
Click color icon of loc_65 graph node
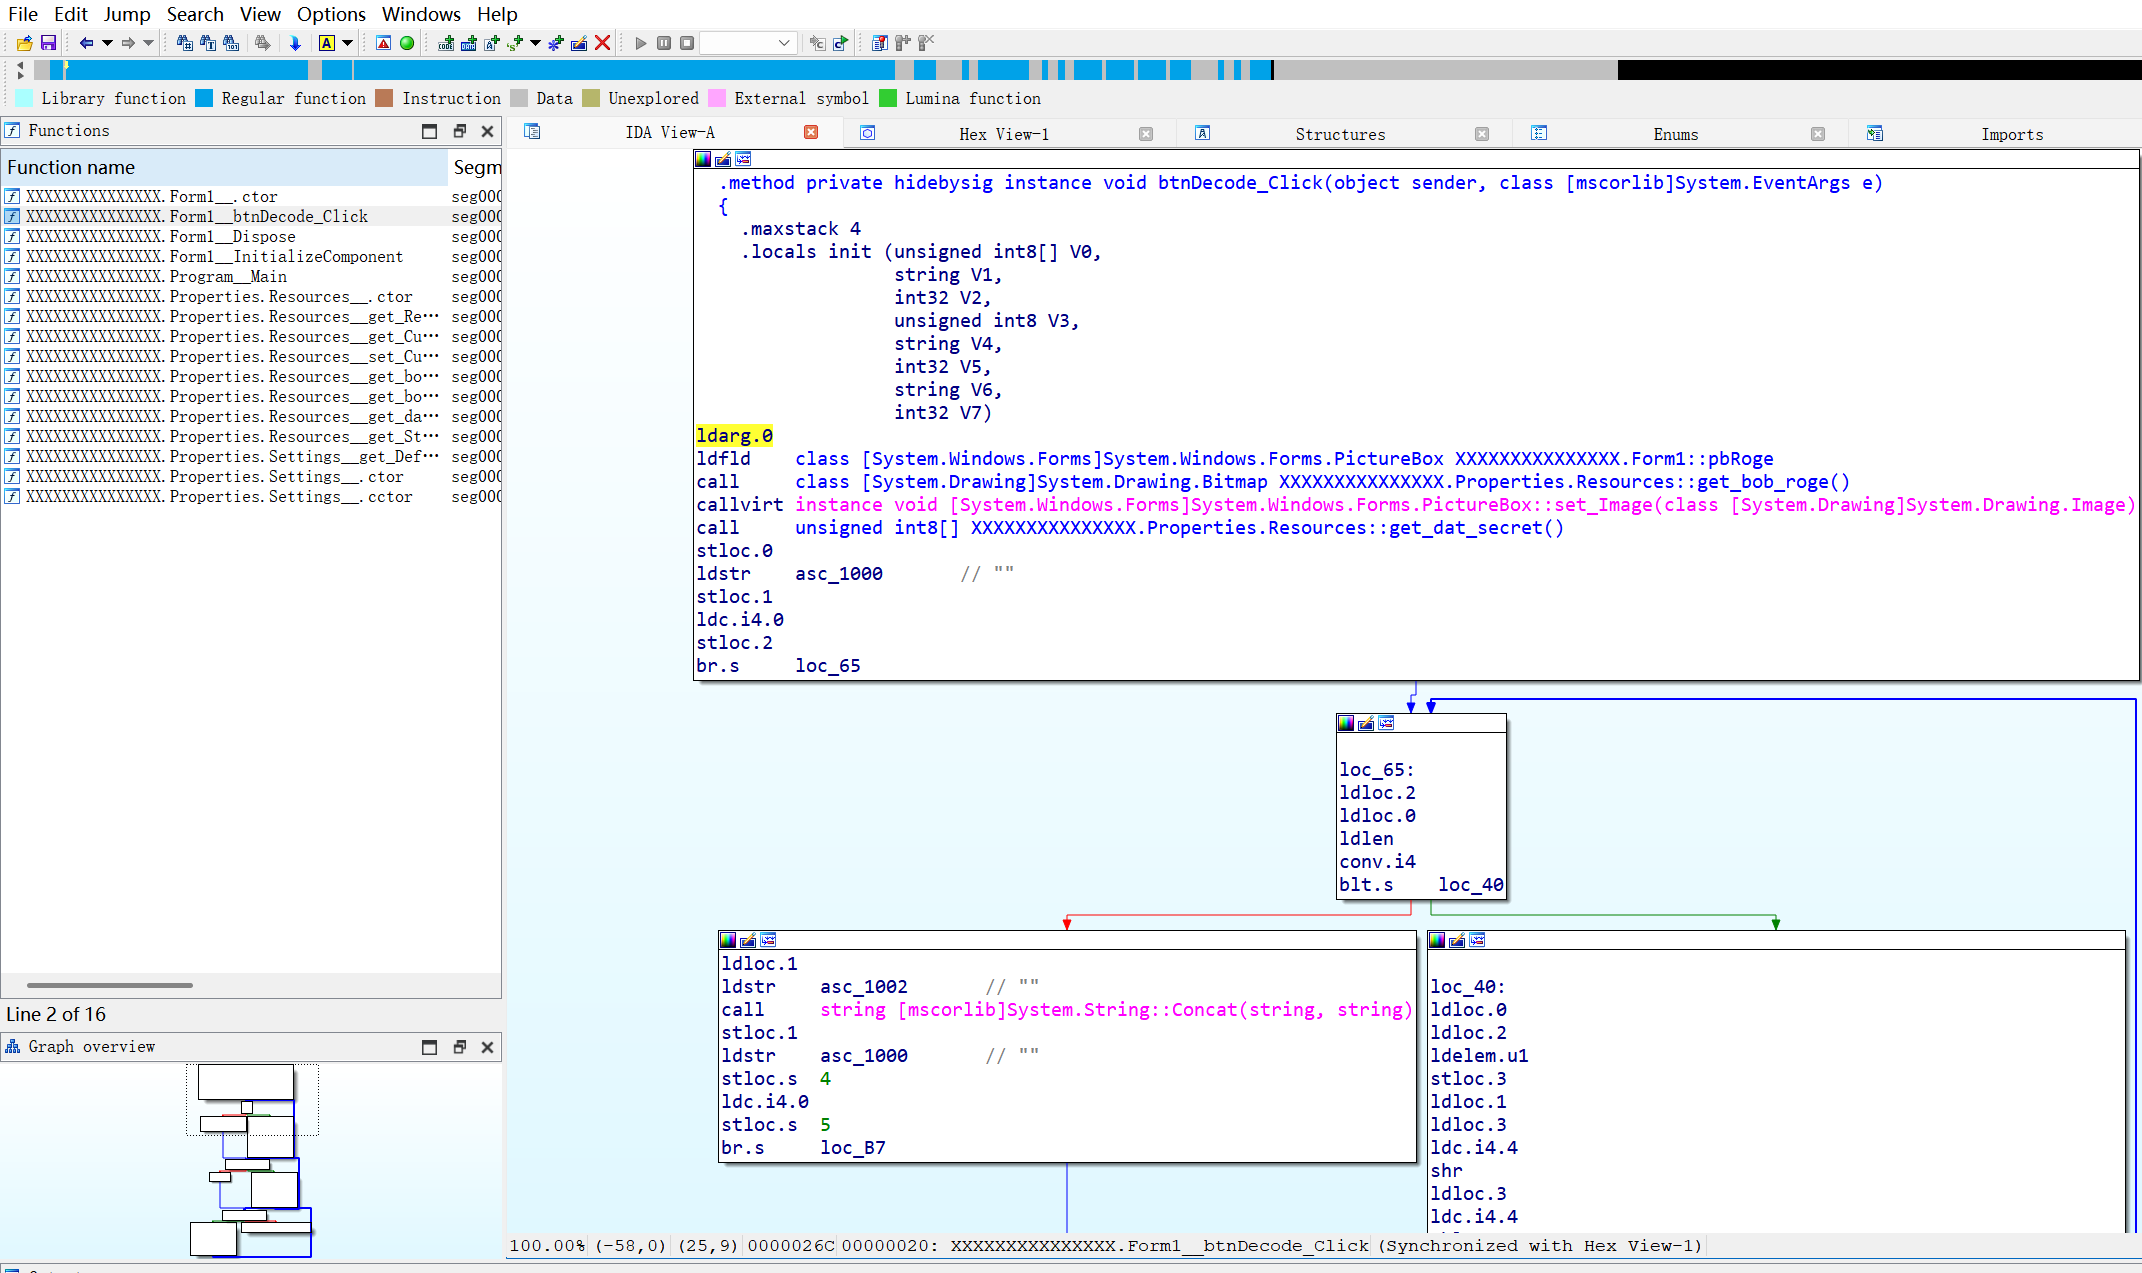(1346, 723)
